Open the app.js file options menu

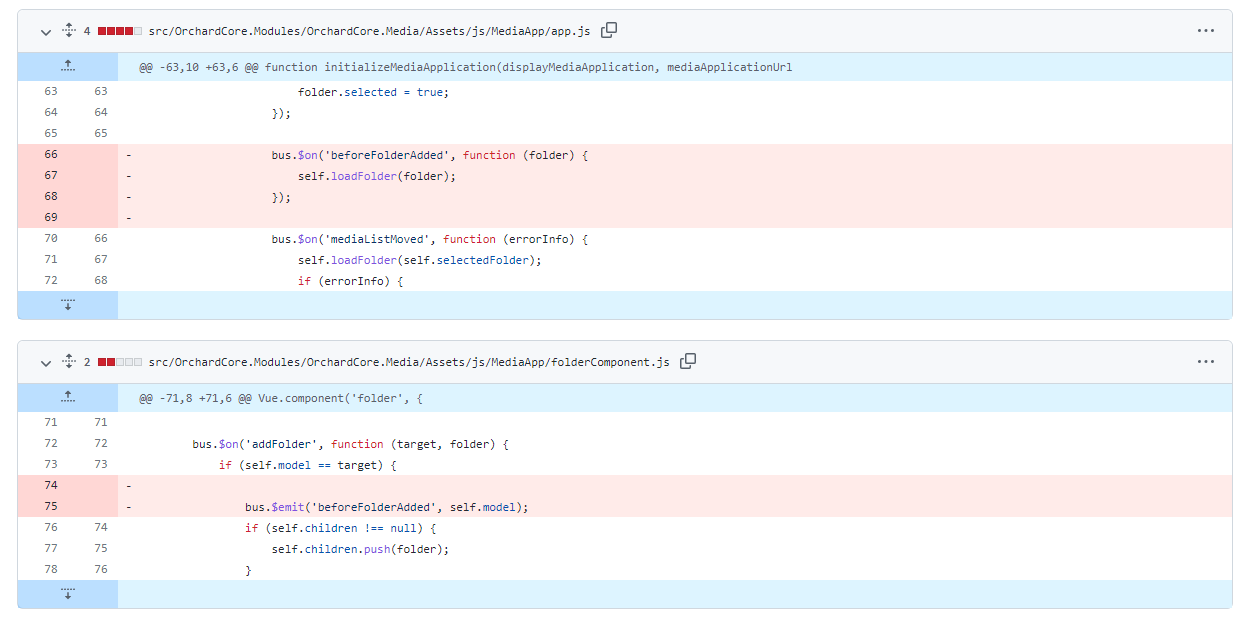pos(1205,31)
